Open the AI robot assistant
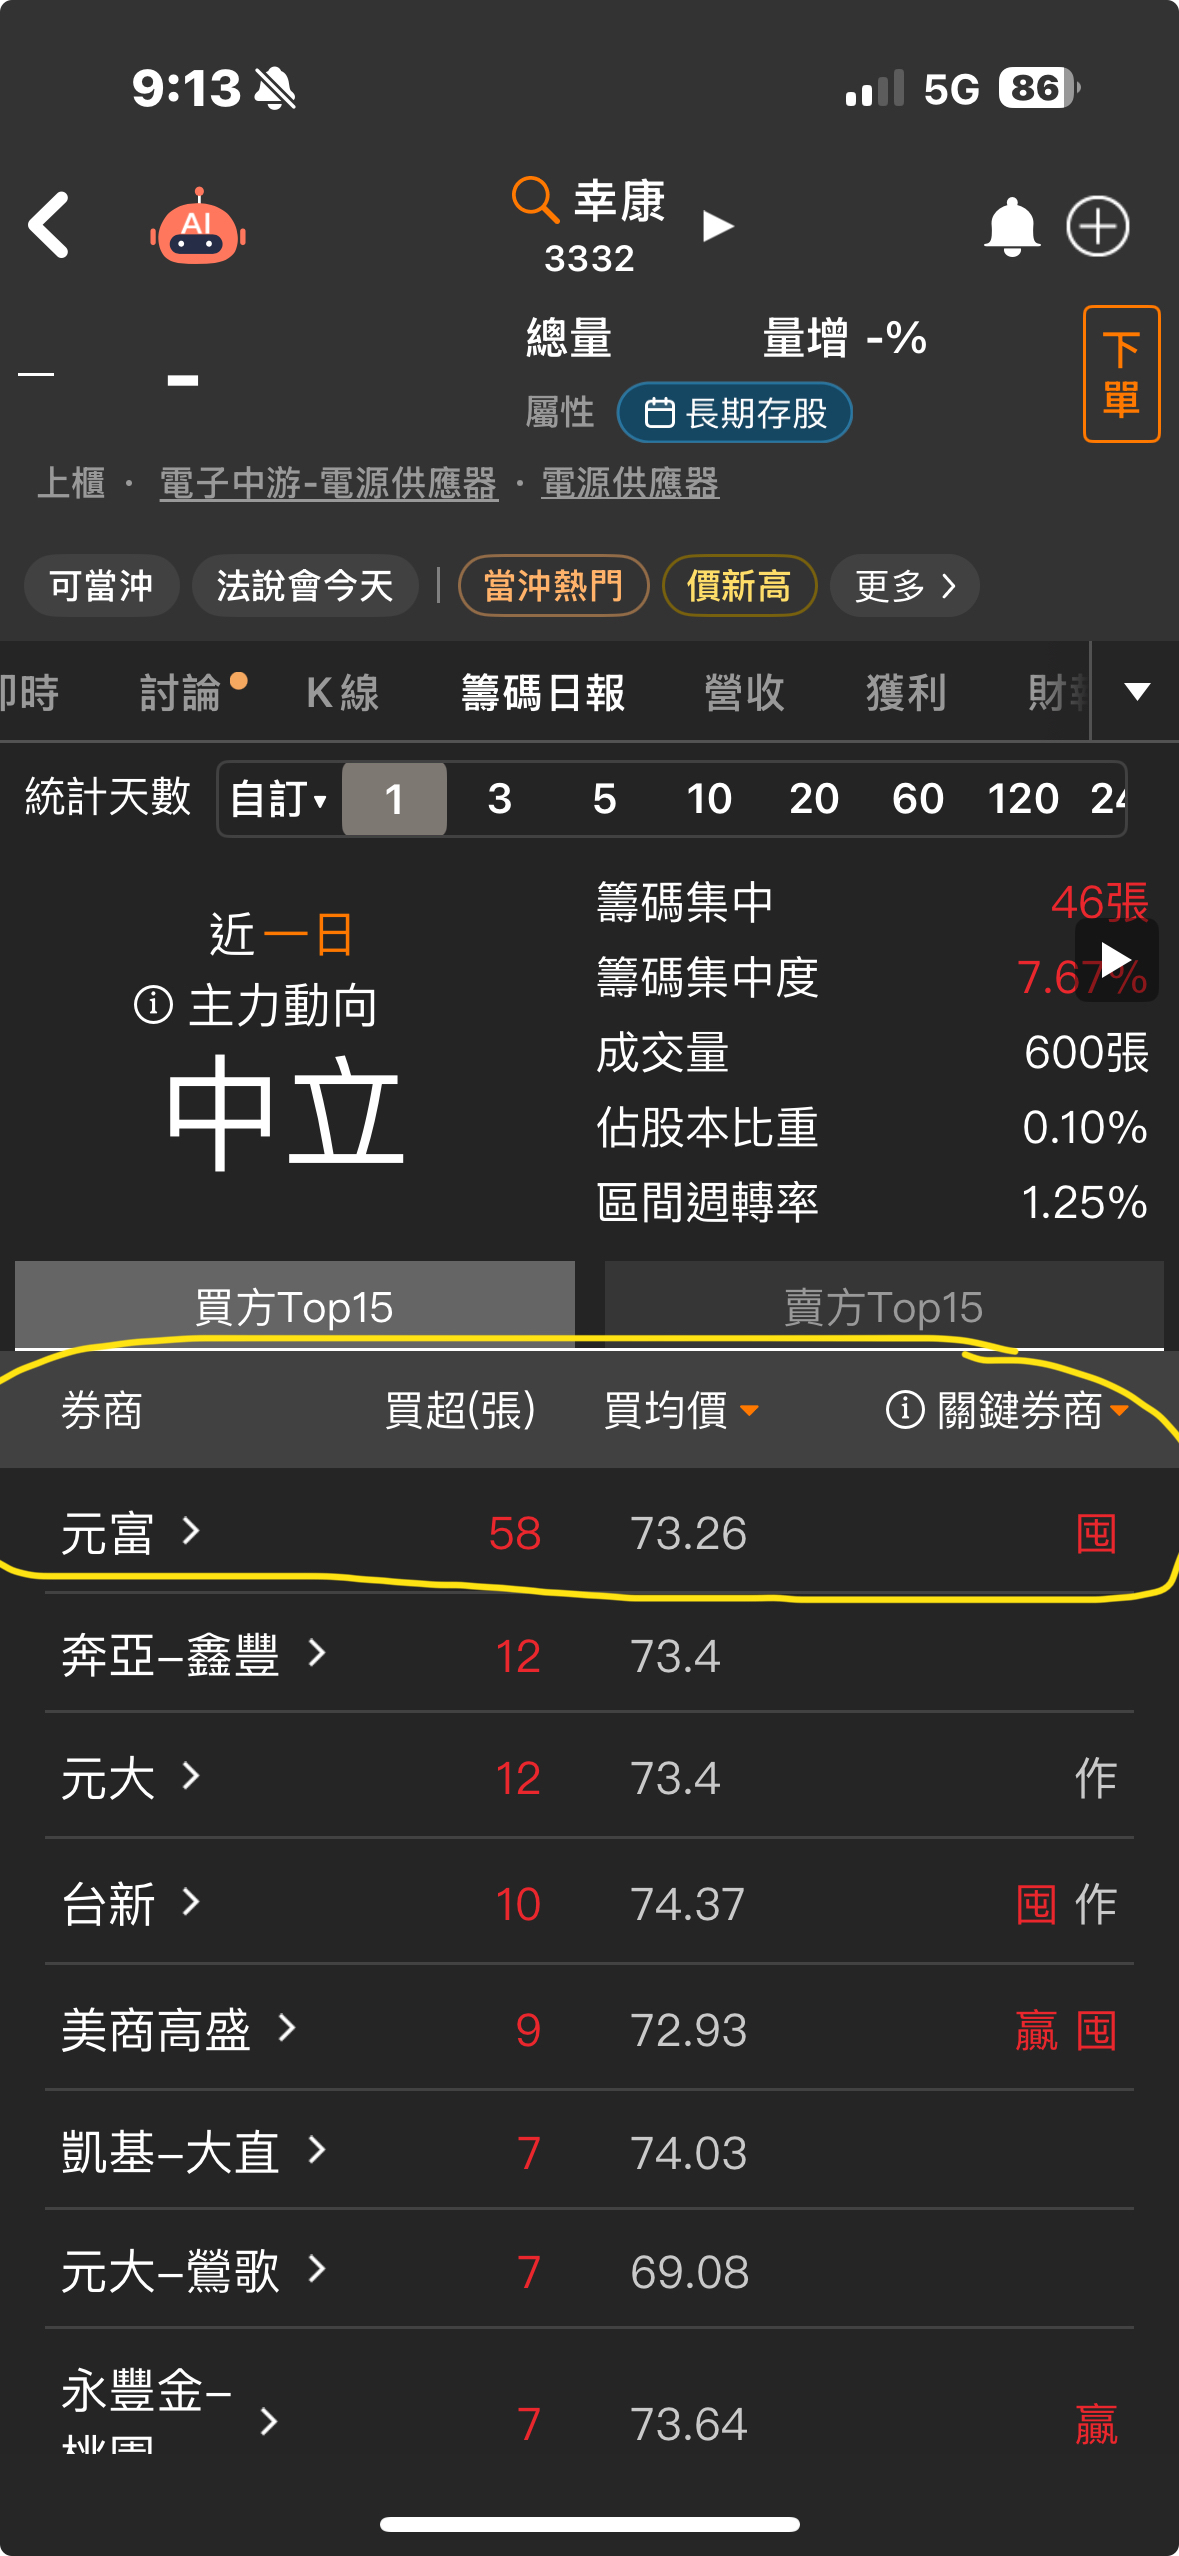 [198, 227]
